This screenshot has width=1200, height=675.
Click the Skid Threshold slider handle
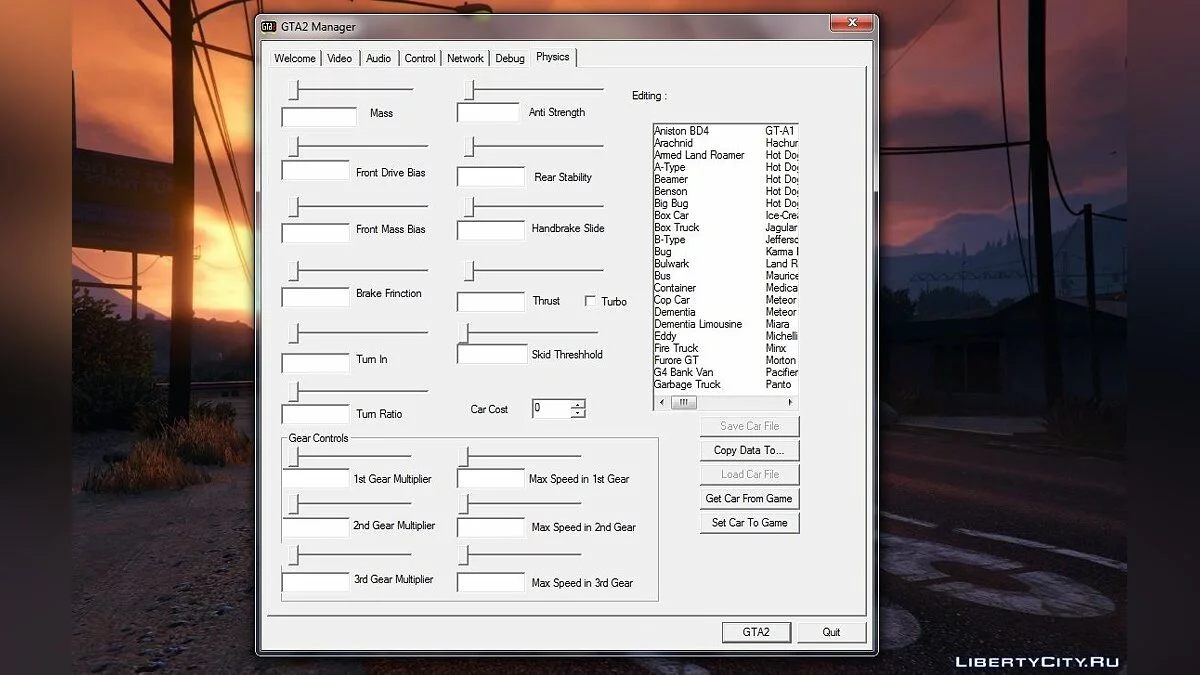point(464,332)
